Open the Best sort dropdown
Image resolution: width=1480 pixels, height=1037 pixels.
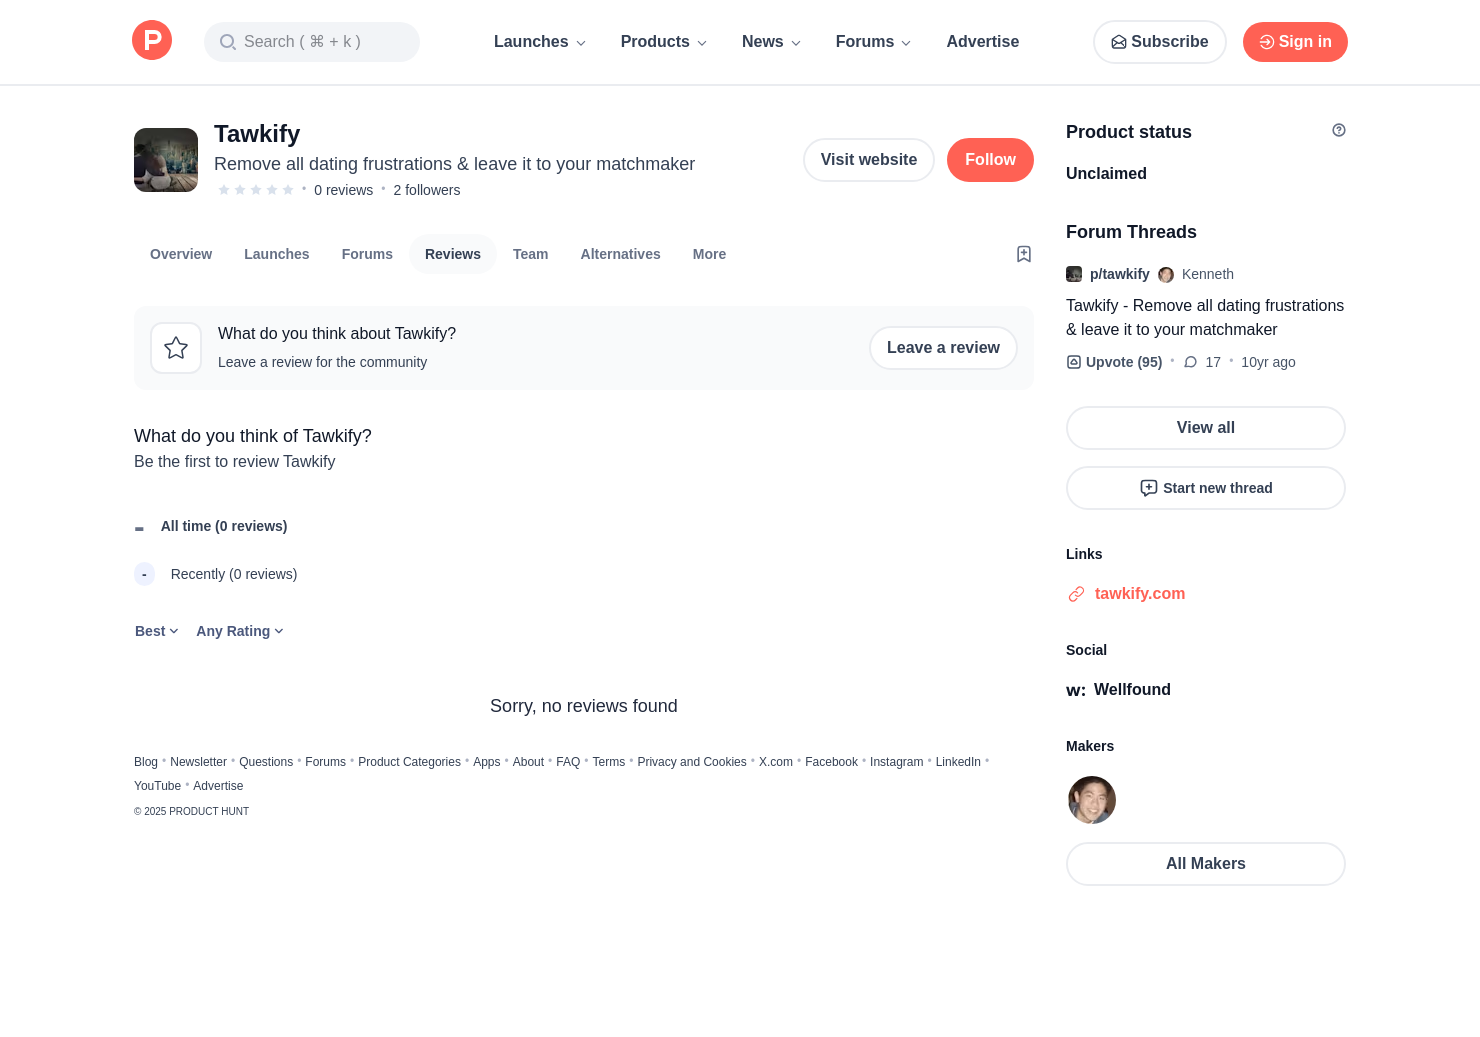157,631
